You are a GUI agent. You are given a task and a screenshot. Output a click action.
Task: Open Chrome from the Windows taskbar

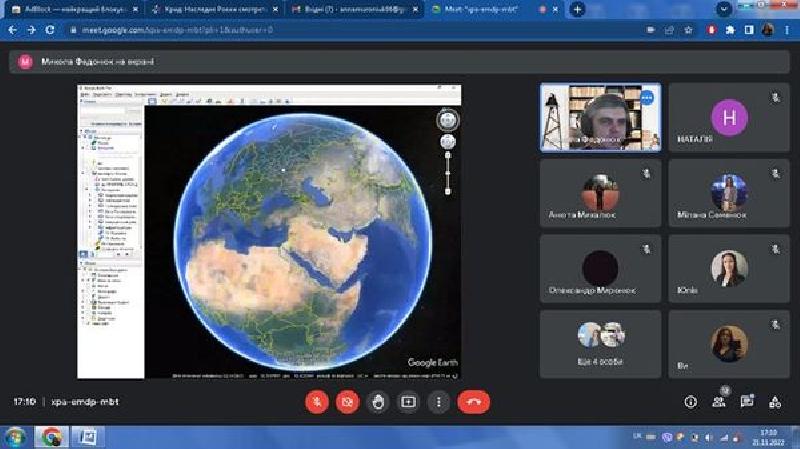[51, 437]
